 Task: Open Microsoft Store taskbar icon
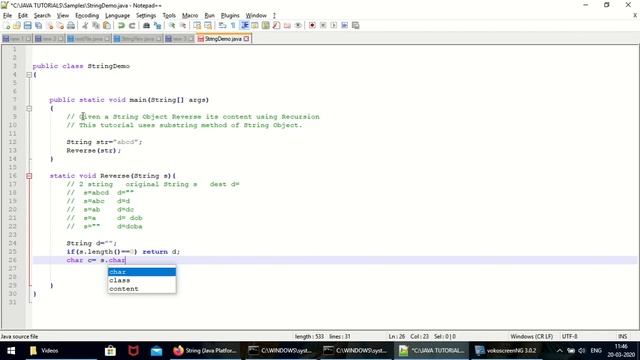click(x=110, y=351)
